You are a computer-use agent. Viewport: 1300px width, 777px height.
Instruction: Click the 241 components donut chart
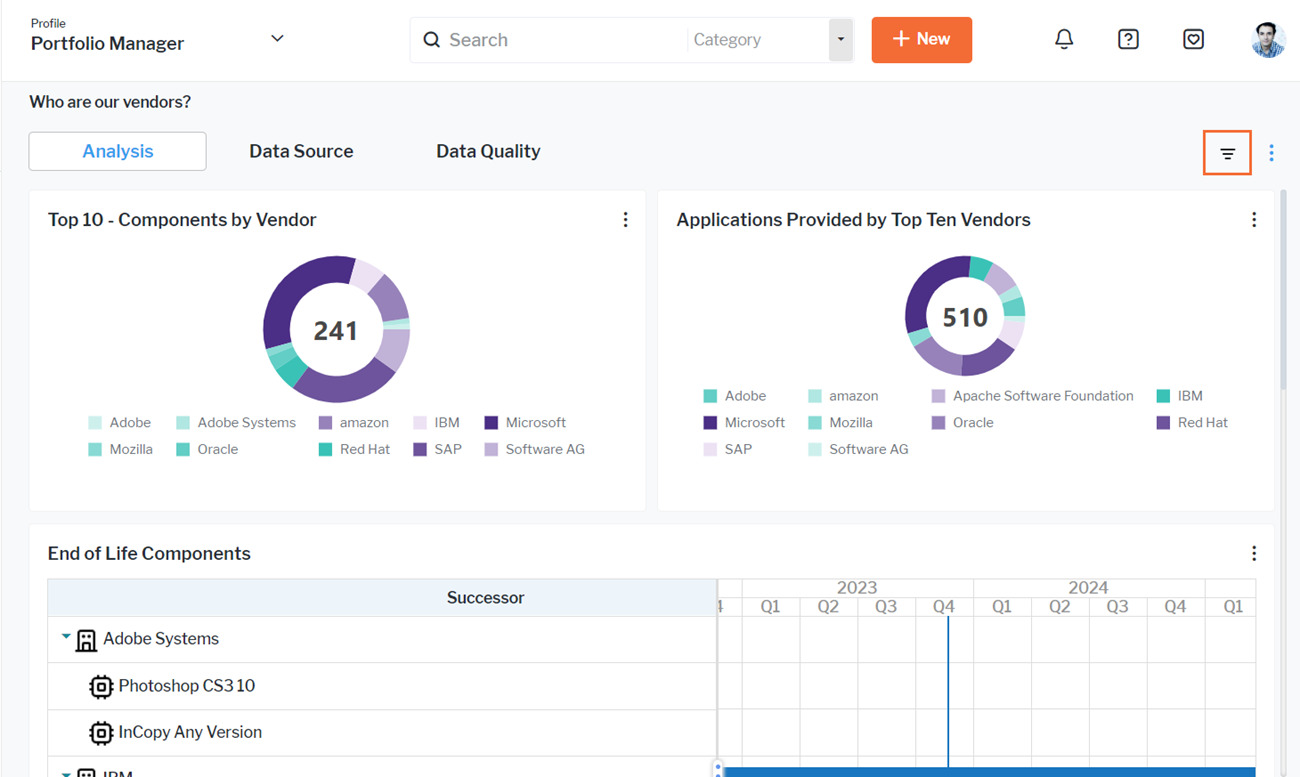point(336,330)
